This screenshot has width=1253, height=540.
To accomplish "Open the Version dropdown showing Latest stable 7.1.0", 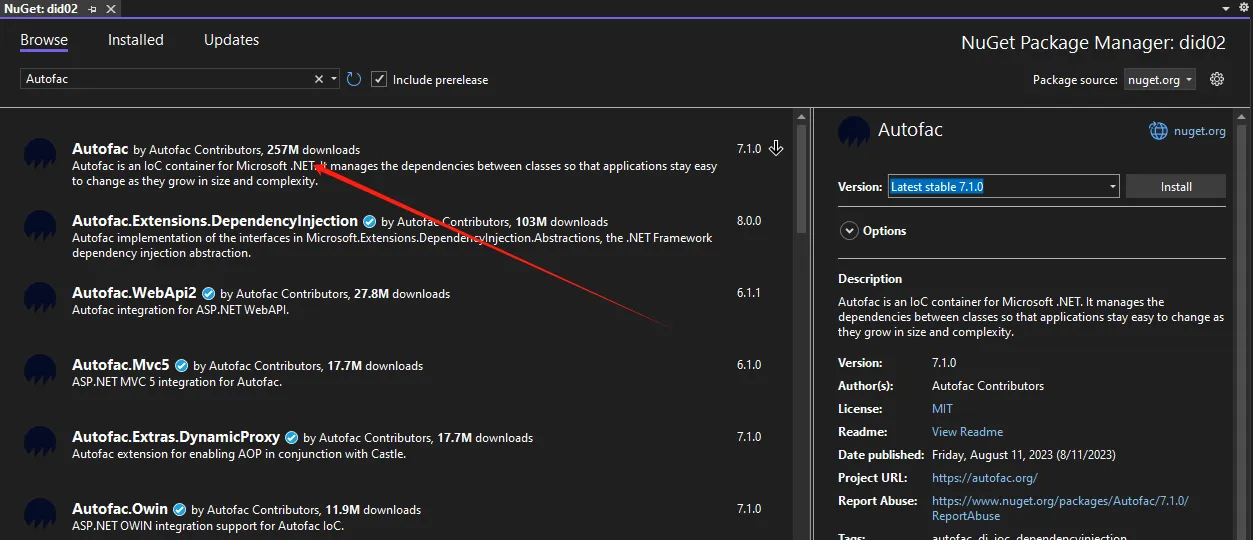I will coord(1003,186).
